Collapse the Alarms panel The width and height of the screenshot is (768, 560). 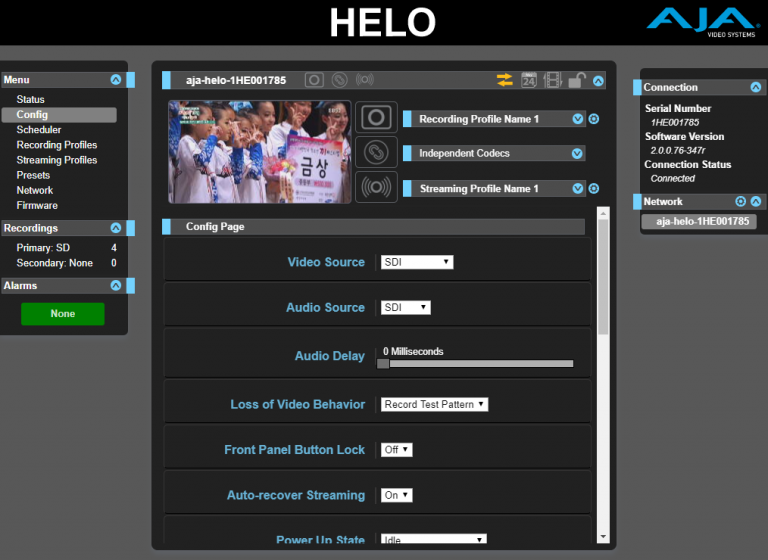[x=116, y=285]
